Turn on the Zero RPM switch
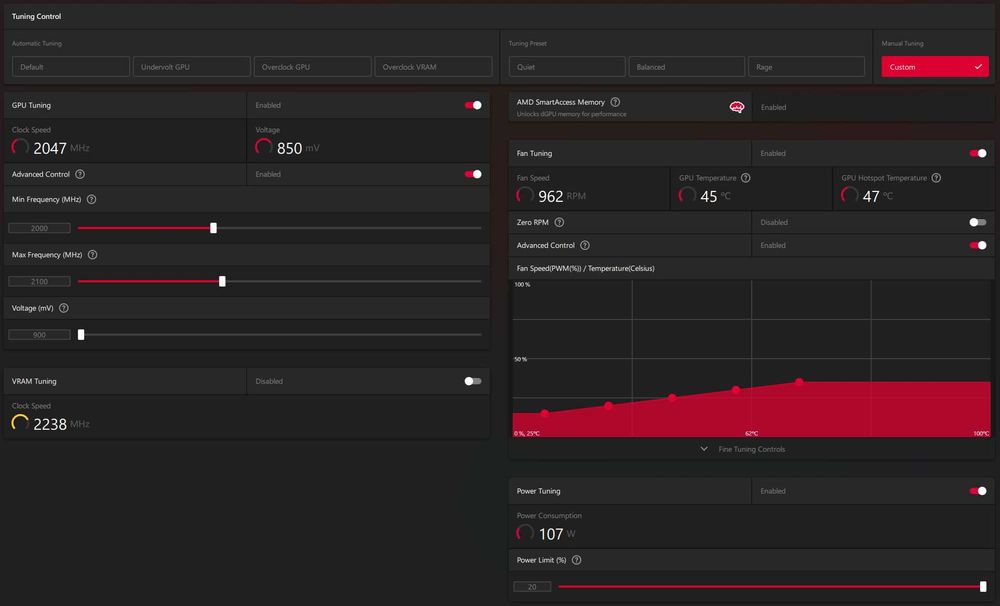The height and width of the screenshot is (606, 1000). 978,223
